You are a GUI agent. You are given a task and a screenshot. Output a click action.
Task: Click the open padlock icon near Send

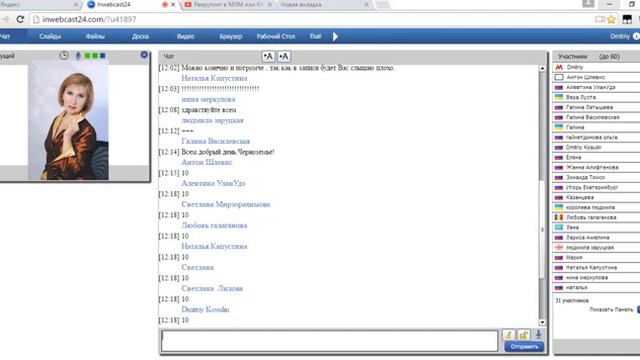(524, 335)
